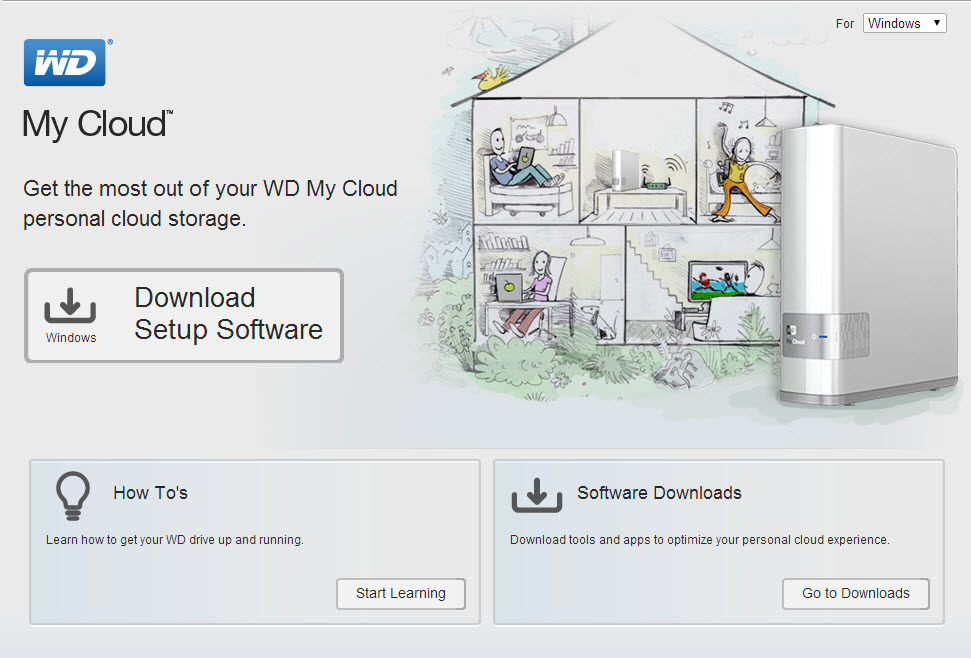Click the download tray icon above Windows label
971x658 pixels.
click(x=70, y=305)
